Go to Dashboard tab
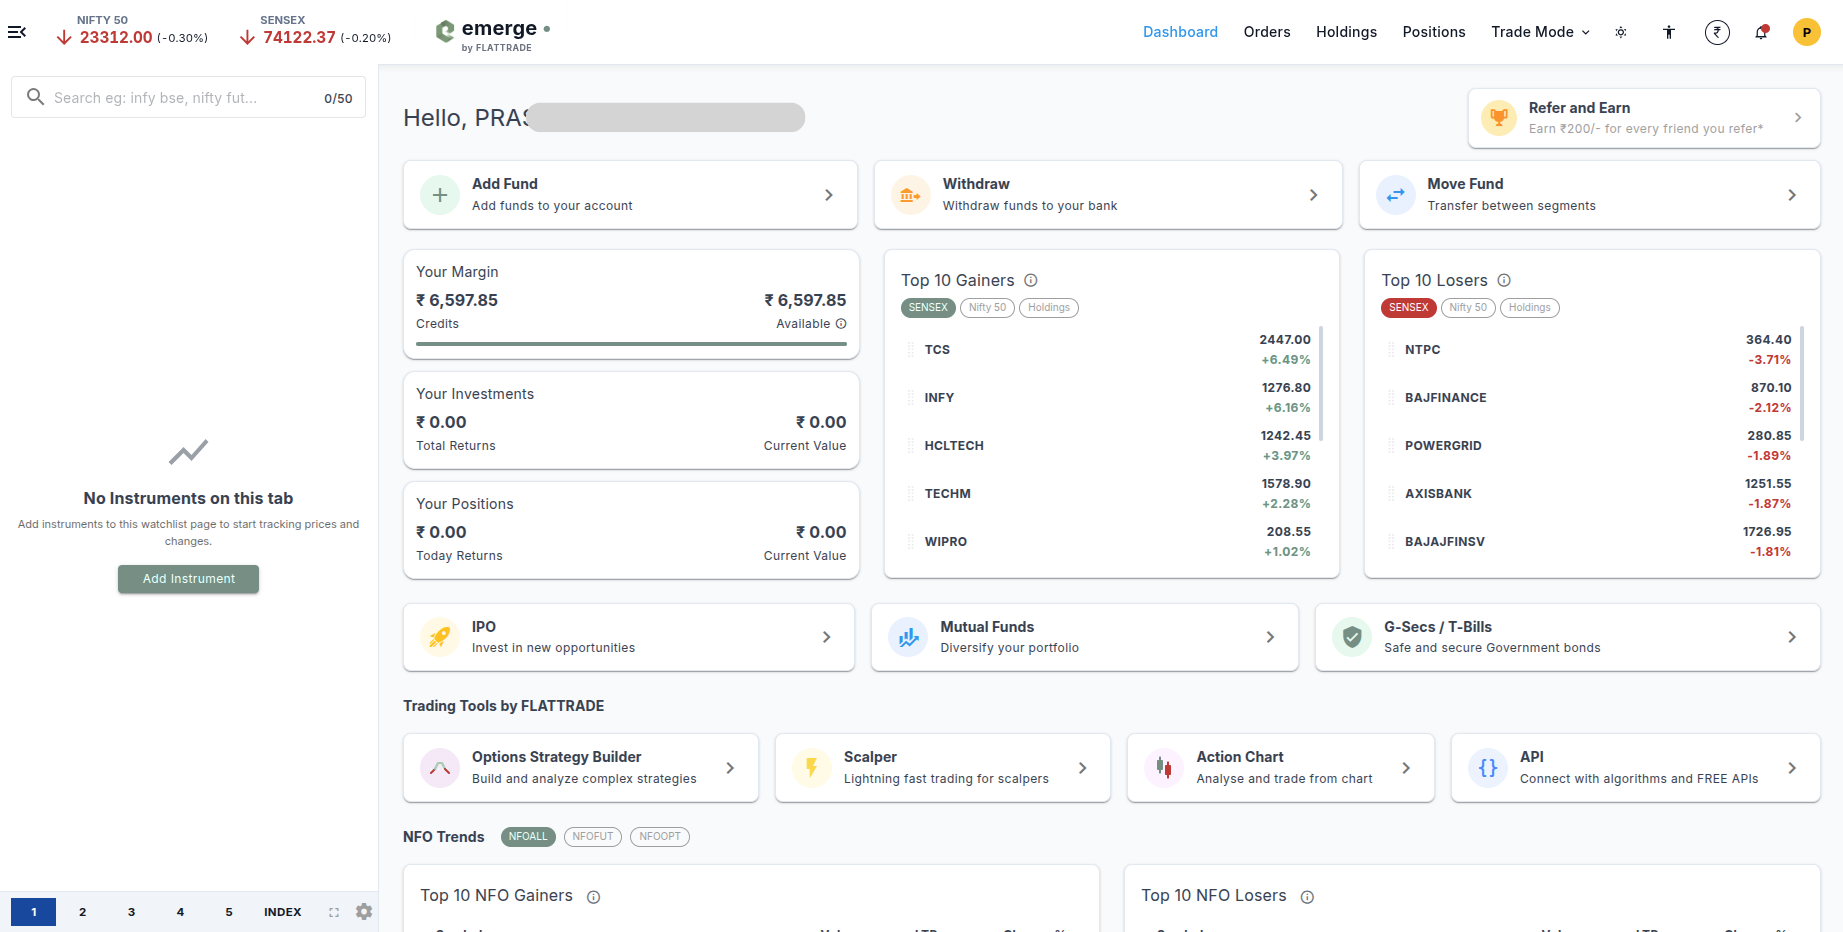The image size is (1843, 932). [1180, 32]
